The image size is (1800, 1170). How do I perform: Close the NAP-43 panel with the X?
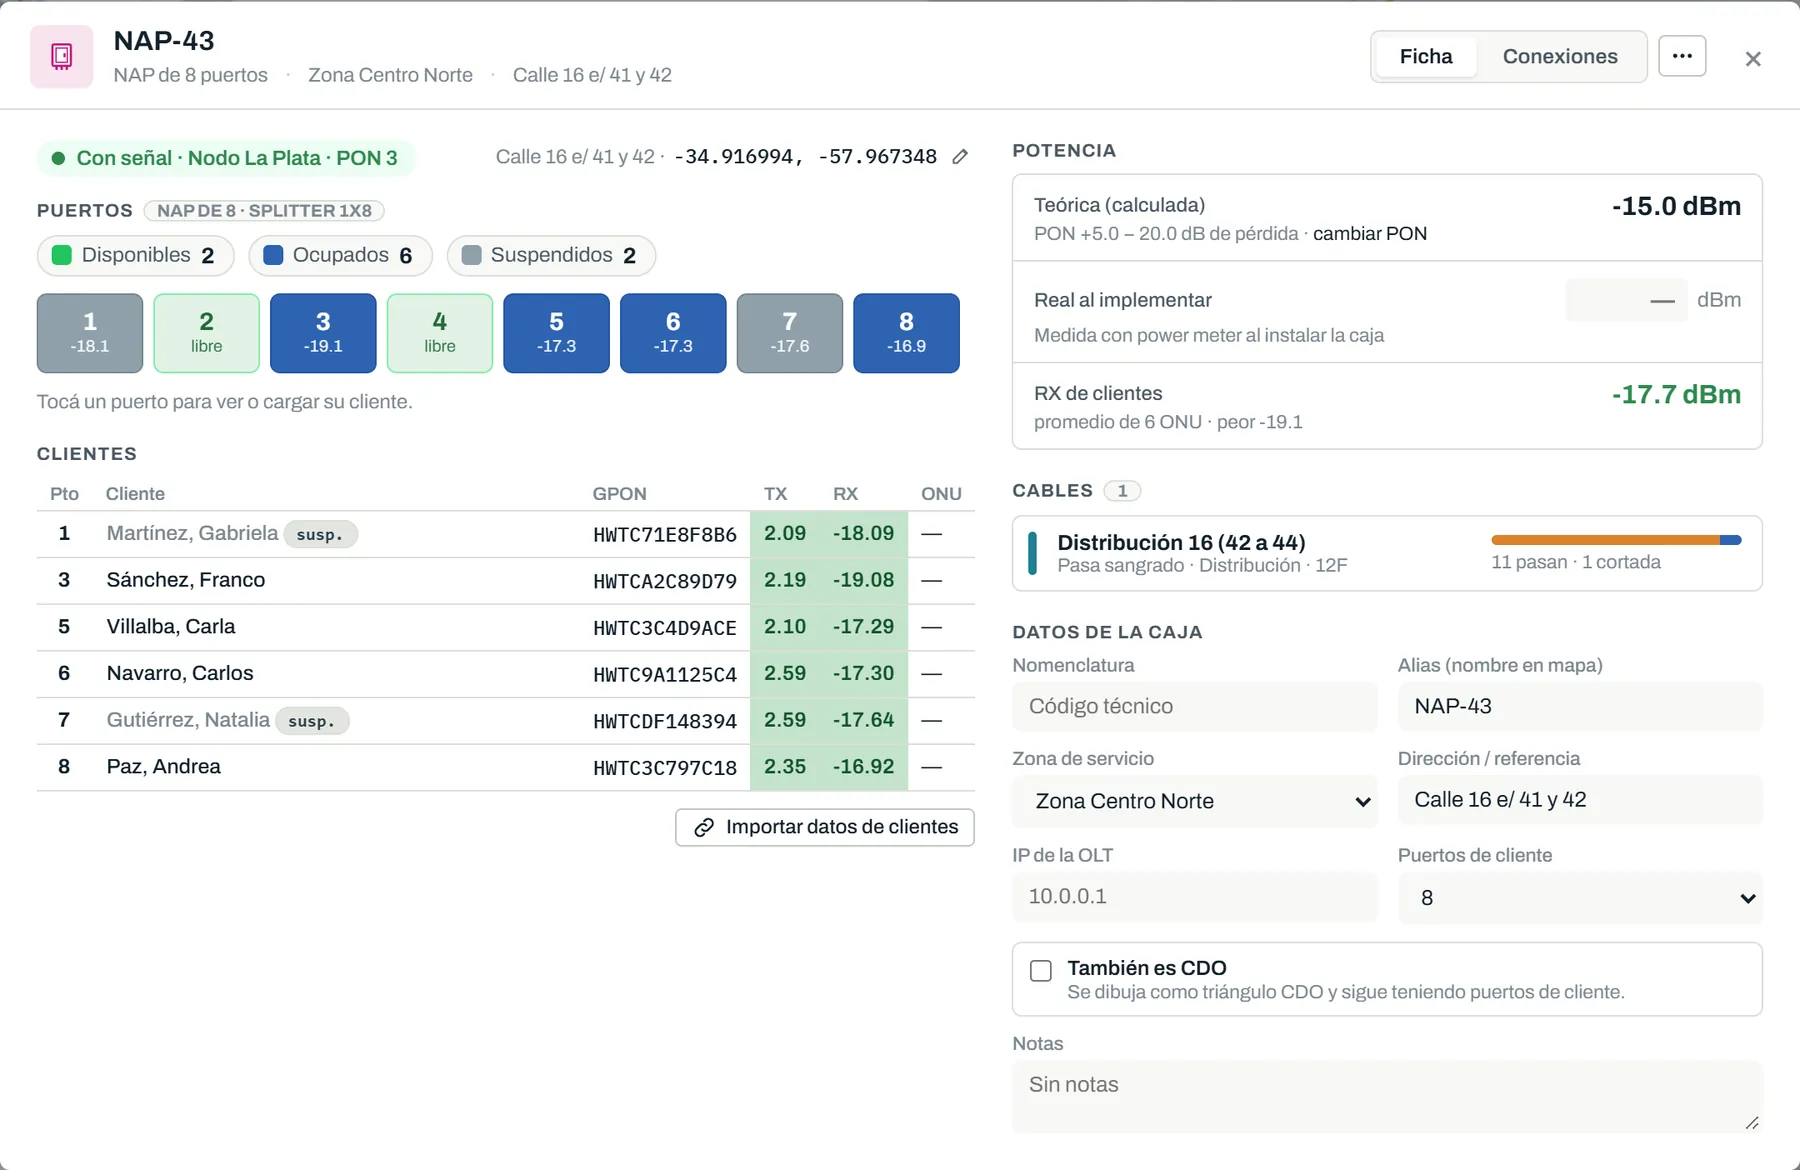(x=1753, y=59)
